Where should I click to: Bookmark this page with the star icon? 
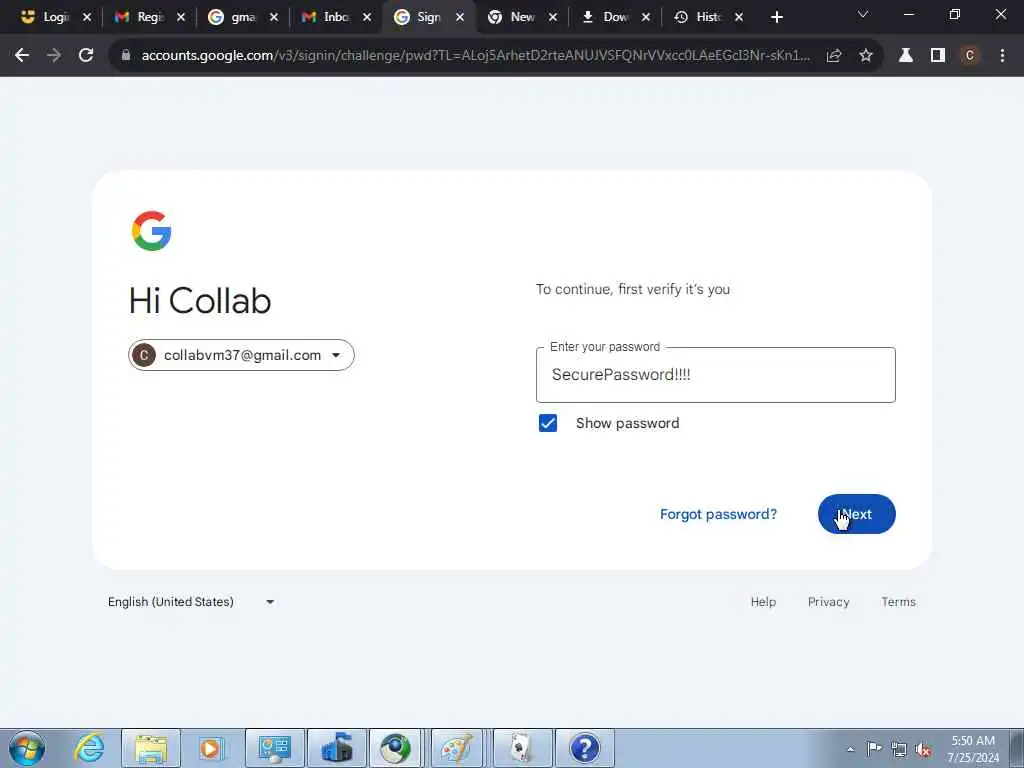coord(866,56)
